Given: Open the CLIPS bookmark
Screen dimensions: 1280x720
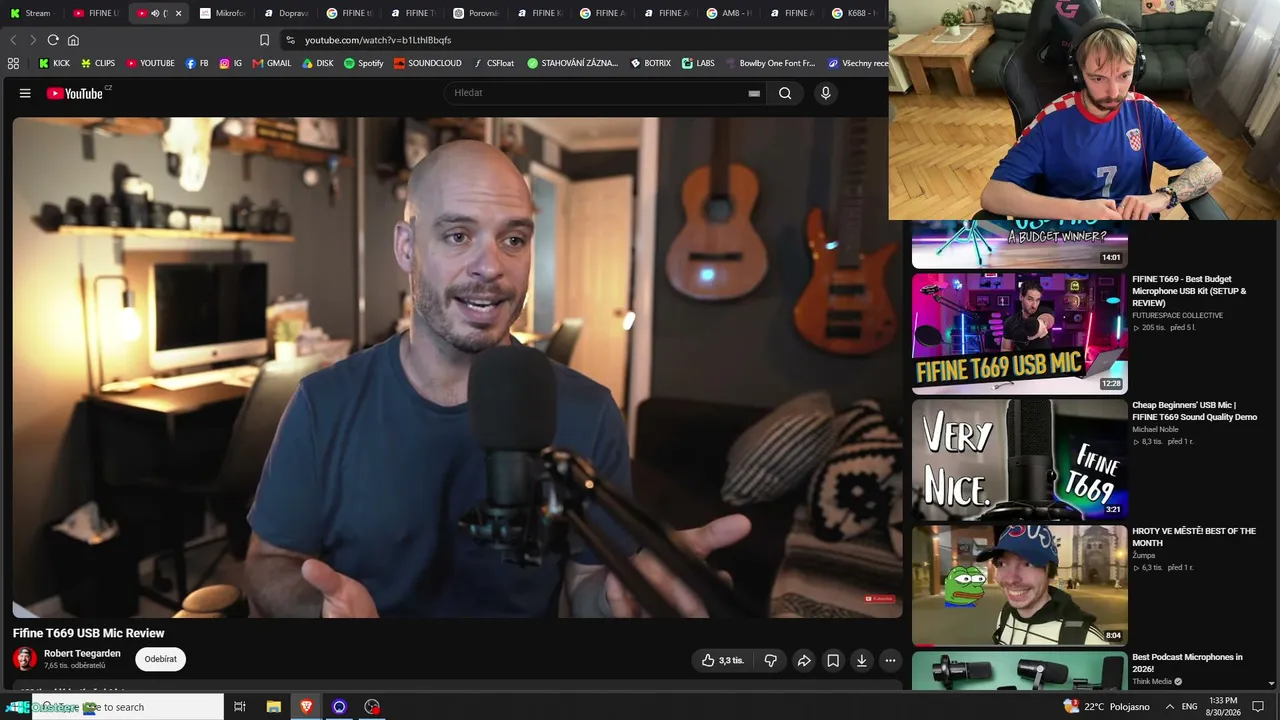Looking at the screenshot, I should [98, 63].
